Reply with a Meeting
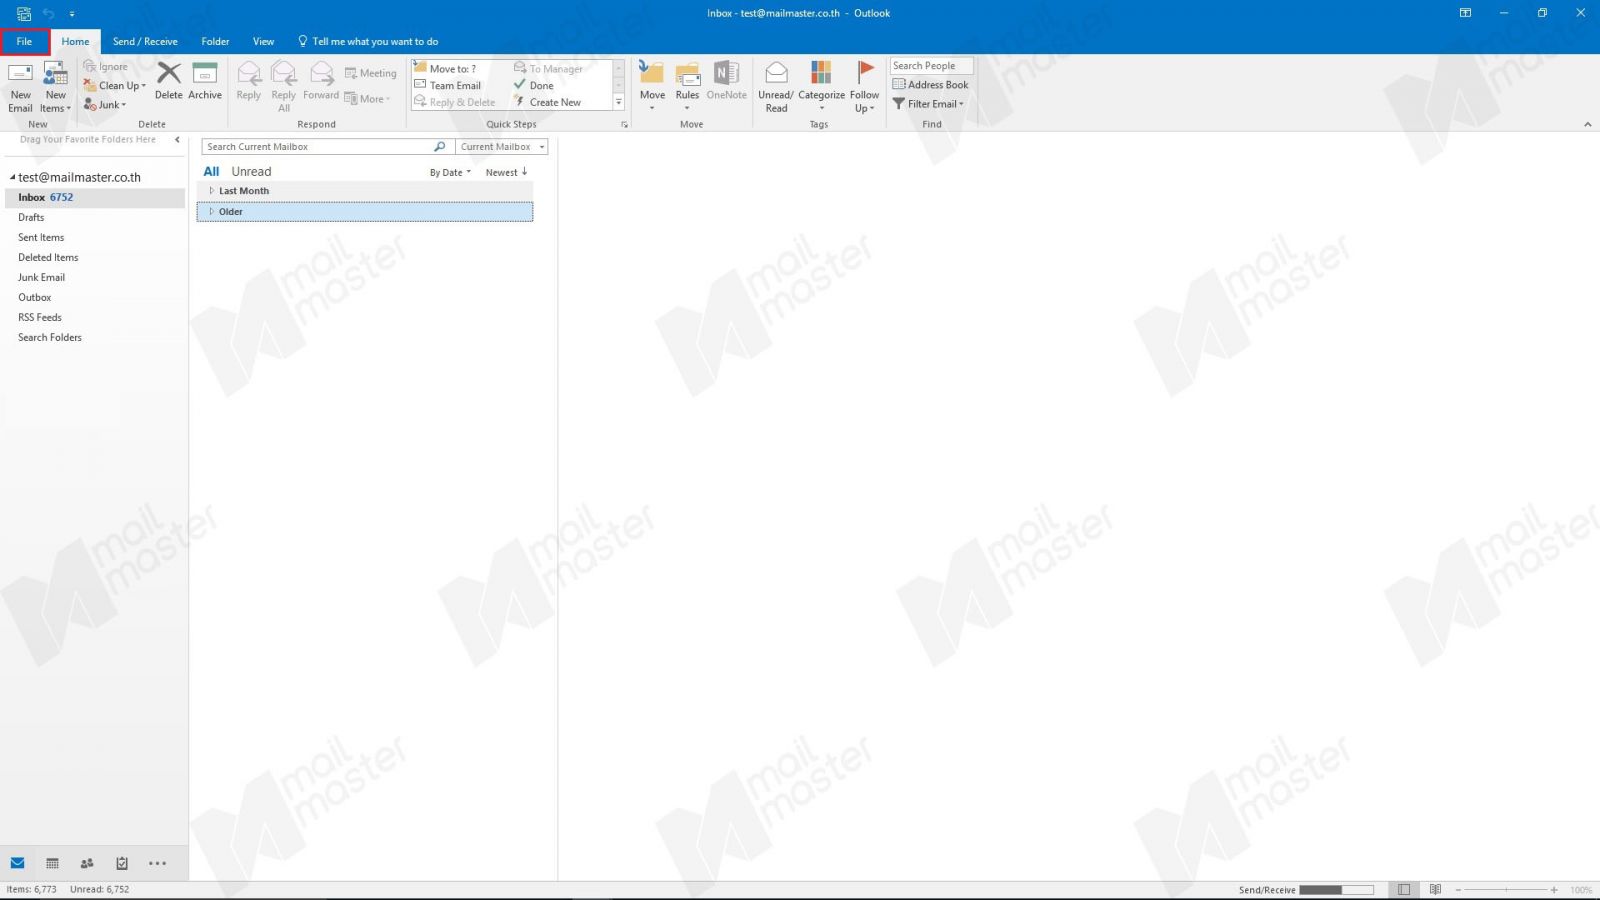The width and height of the screenshot is (1600, 900). point(370,73)
